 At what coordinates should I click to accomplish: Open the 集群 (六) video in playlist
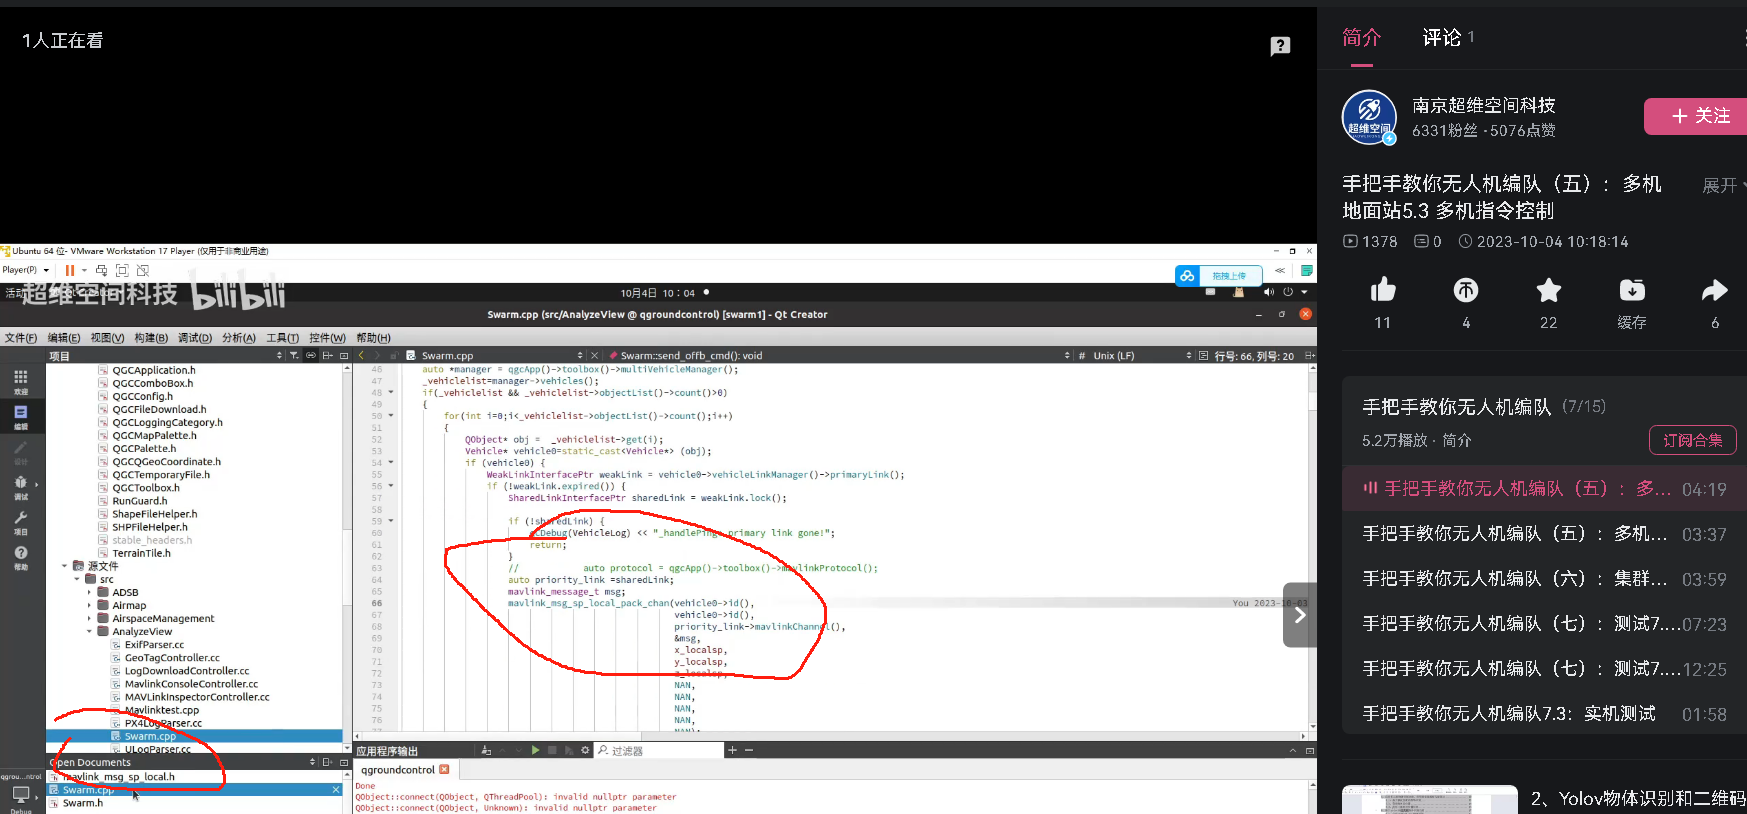[1544, 579]
